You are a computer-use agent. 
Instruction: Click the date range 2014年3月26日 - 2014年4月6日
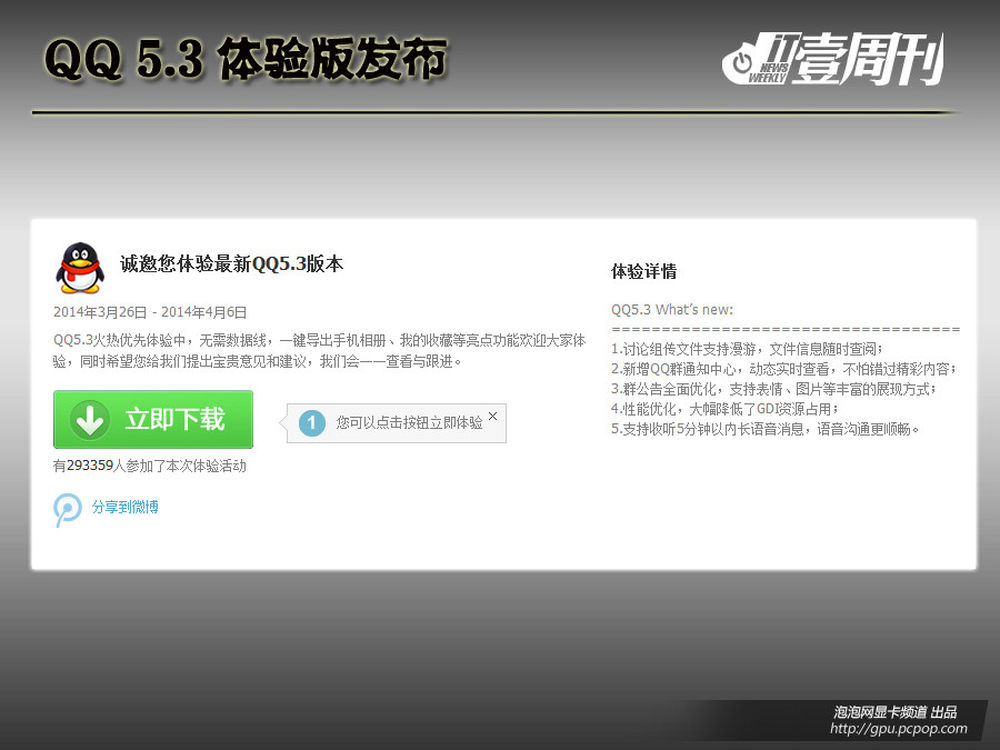tap(150, 312)
